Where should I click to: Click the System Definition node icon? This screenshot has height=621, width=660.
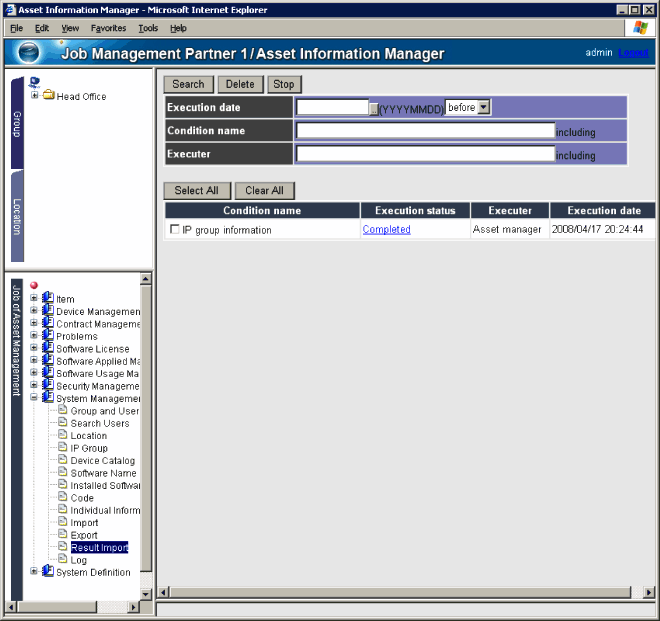(47, 572)
